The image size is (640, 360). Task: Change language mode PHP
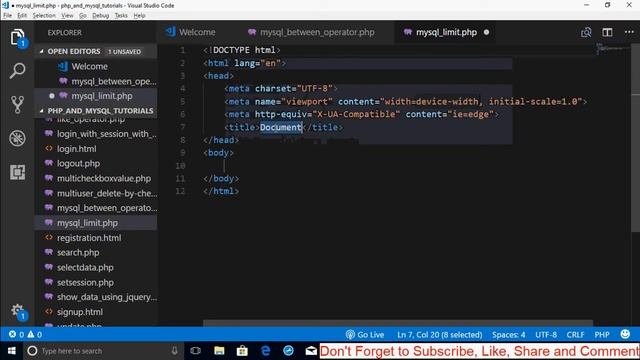[x=602, y=335]
